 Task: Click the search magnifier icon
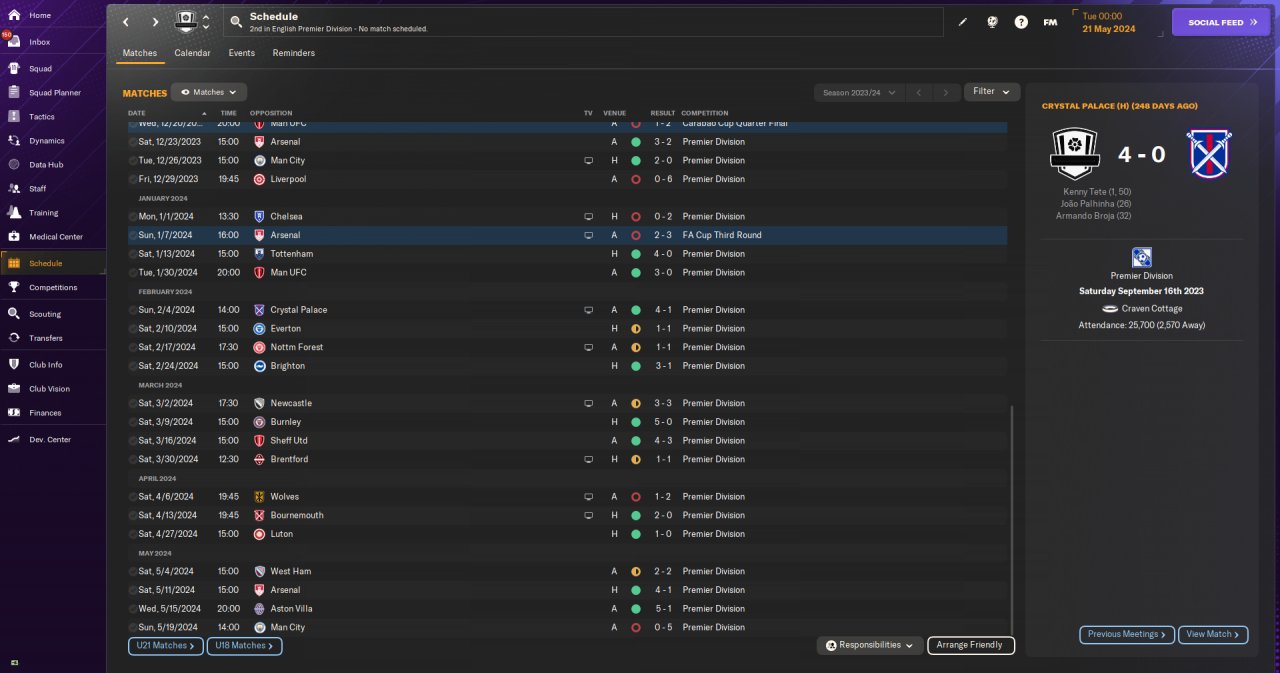(236, 21)
